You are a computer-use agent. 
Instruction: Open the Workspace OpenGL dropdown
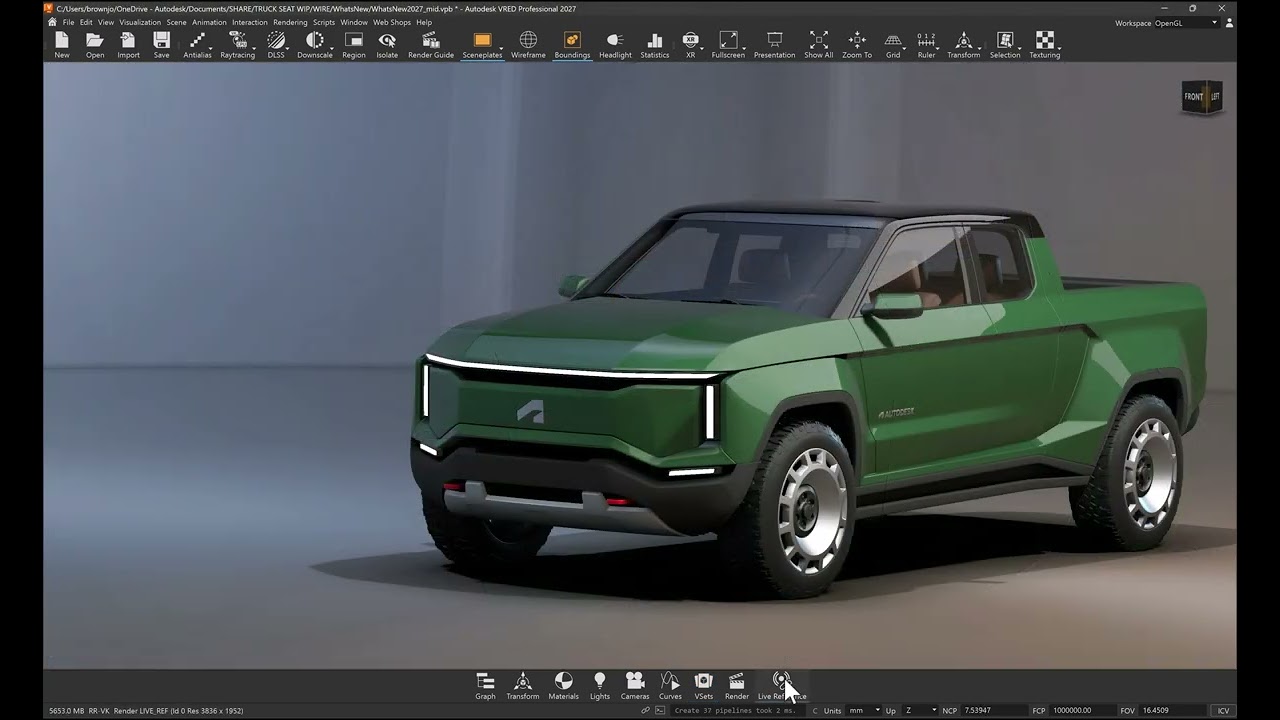click(x=1186, y=22)
